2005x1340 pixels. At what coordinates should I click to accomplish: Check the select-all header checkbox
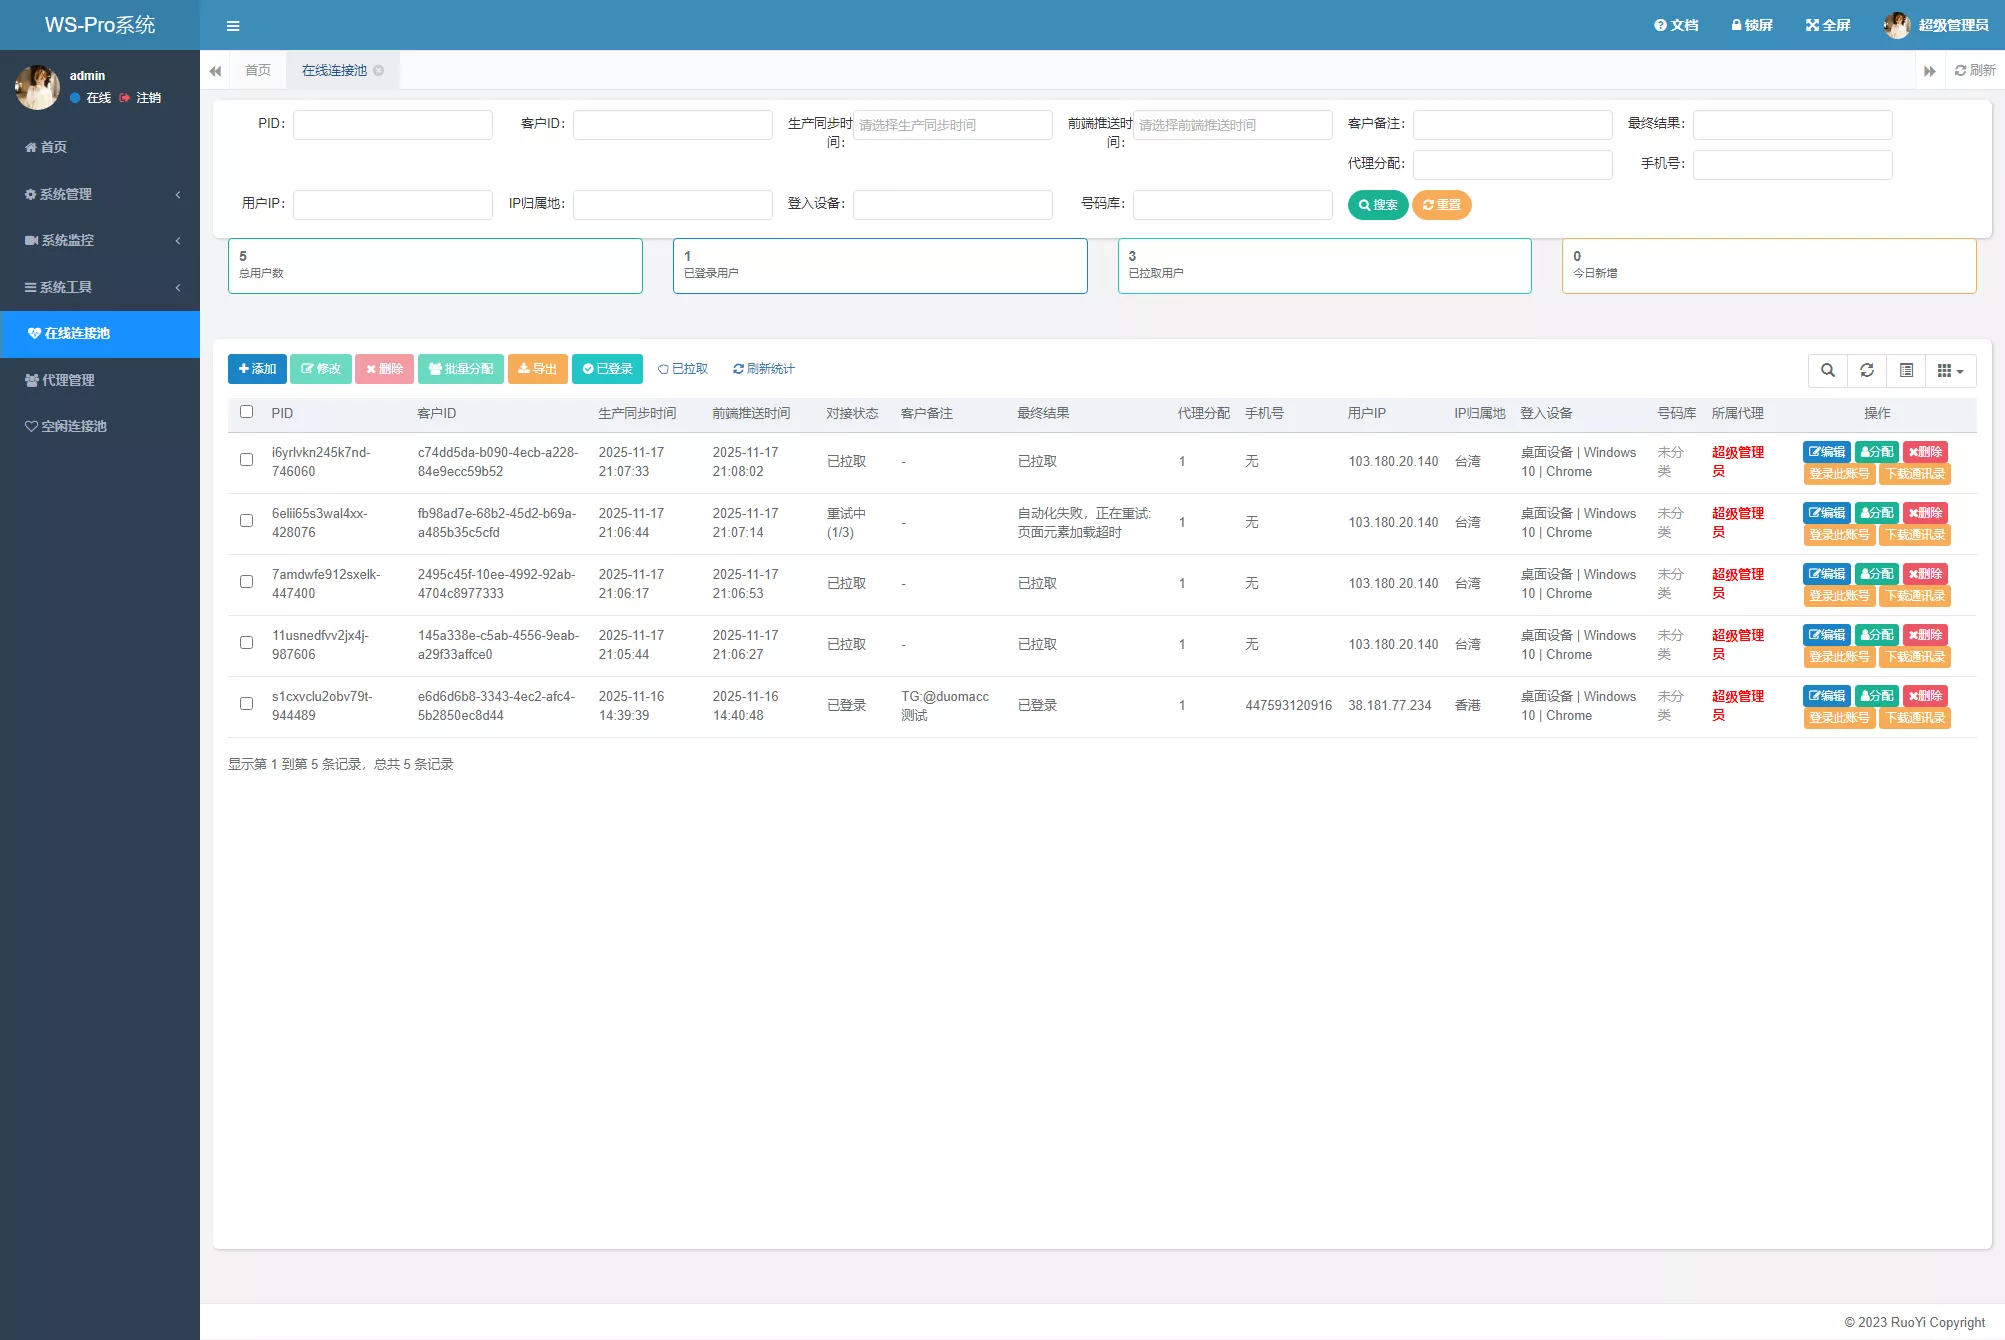coord(247,412)
